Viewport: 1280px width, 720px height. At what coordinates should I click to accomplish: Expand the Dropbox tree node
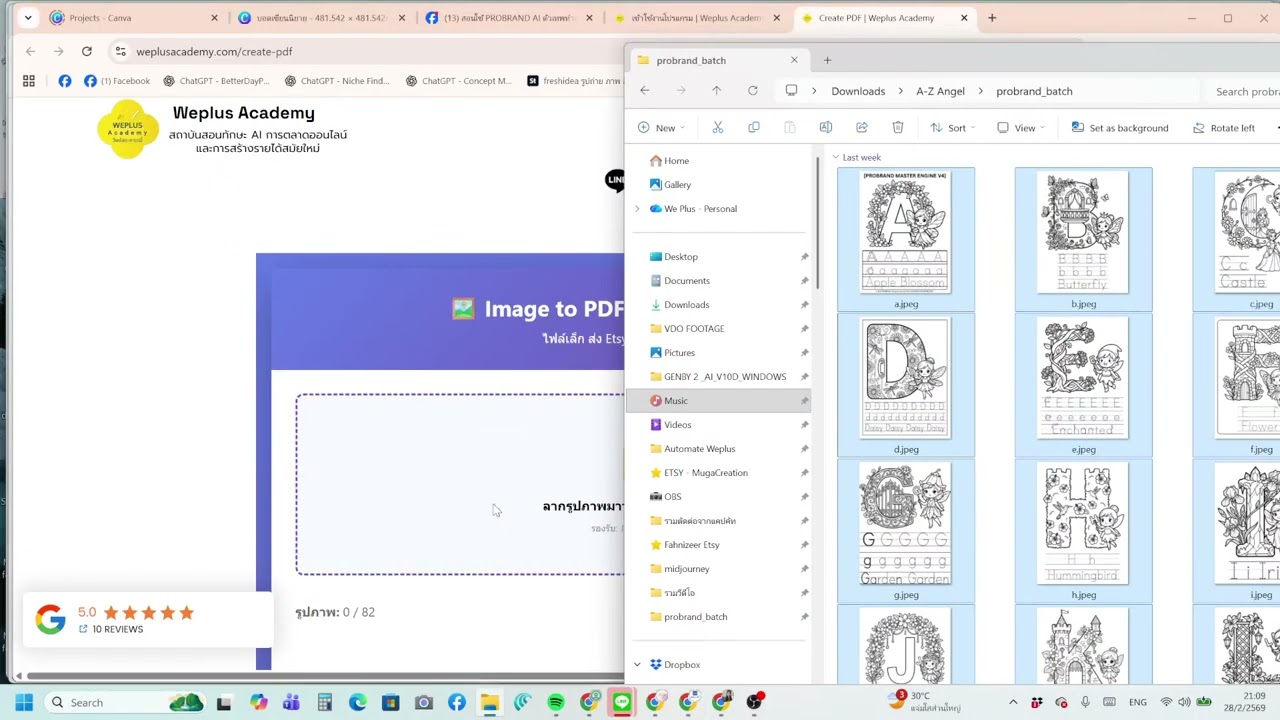[637, 665]
